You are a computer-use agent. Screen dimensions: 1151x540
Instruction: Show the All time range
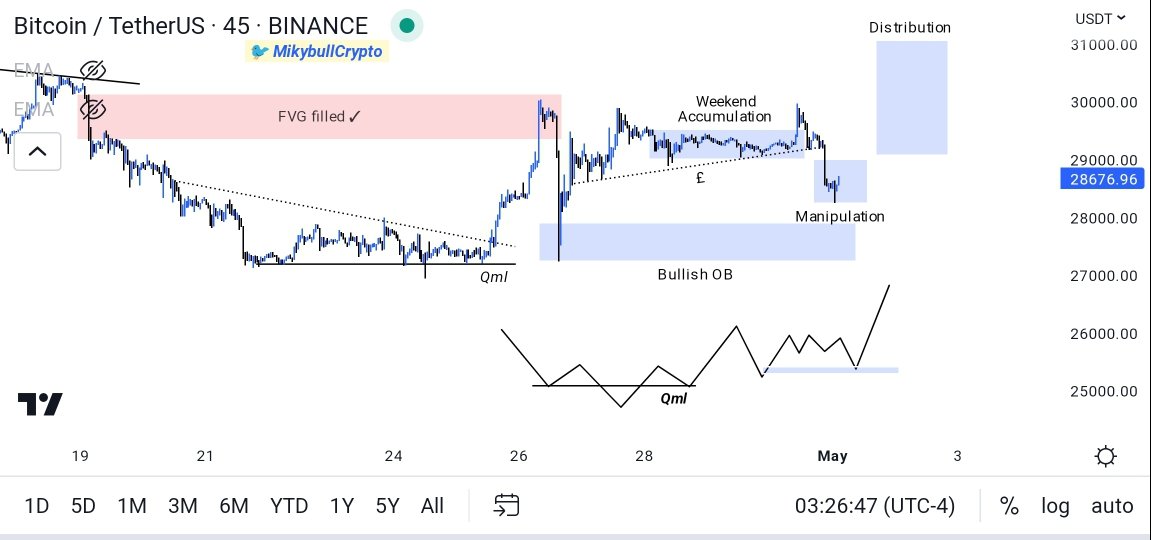(x=432, y=506)
